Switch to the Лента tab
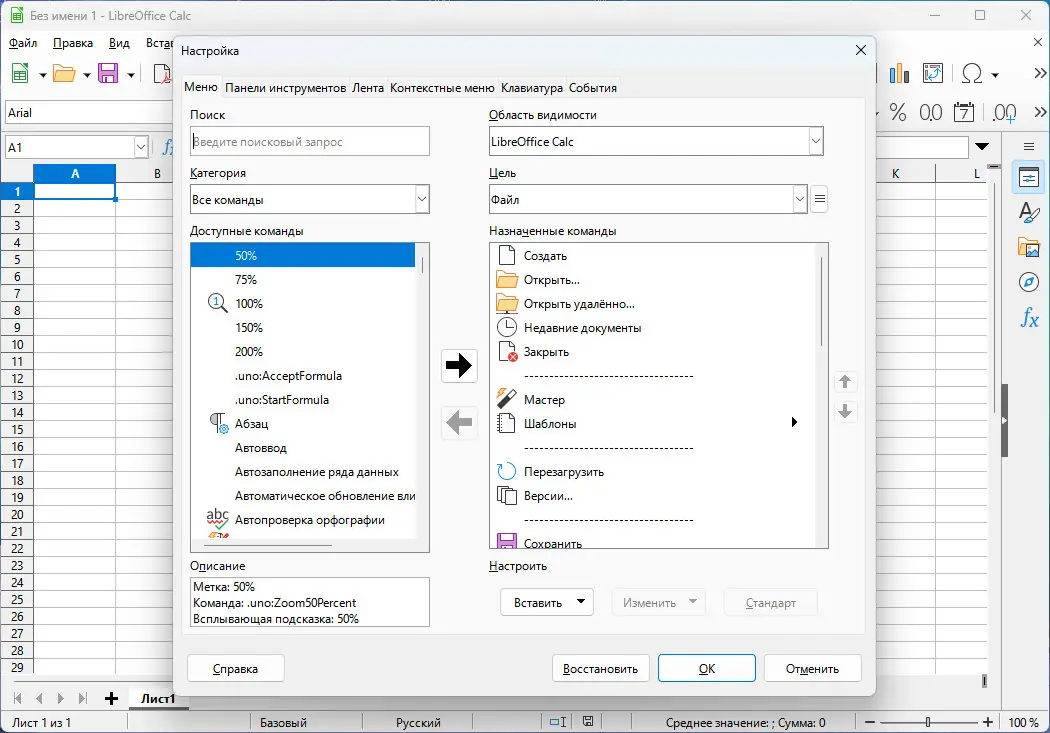The image size is (1050, 733). pyautogui.click(x=368, y=88)
